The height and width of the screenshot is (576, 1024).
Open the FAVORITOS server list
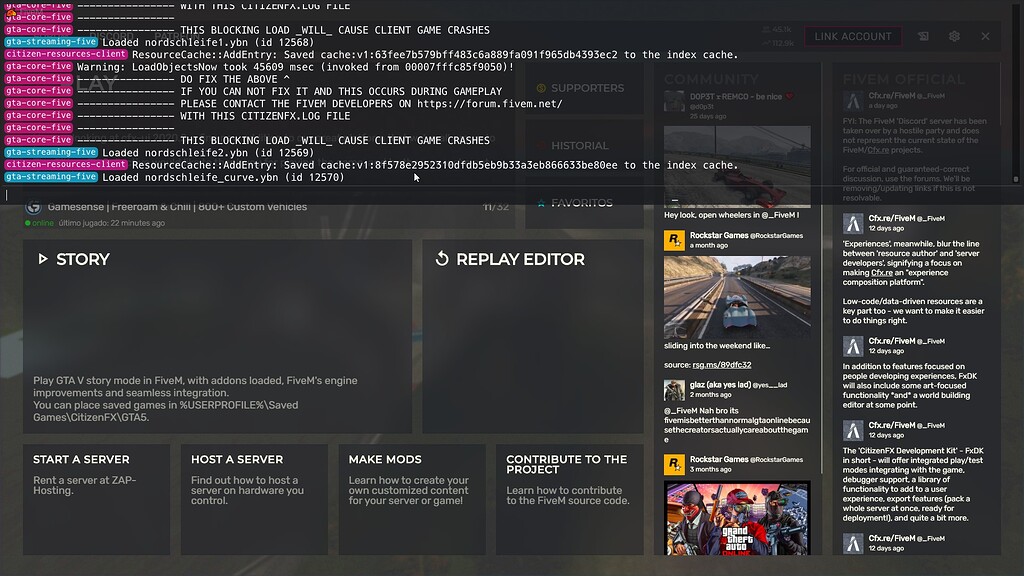(584, 203)
